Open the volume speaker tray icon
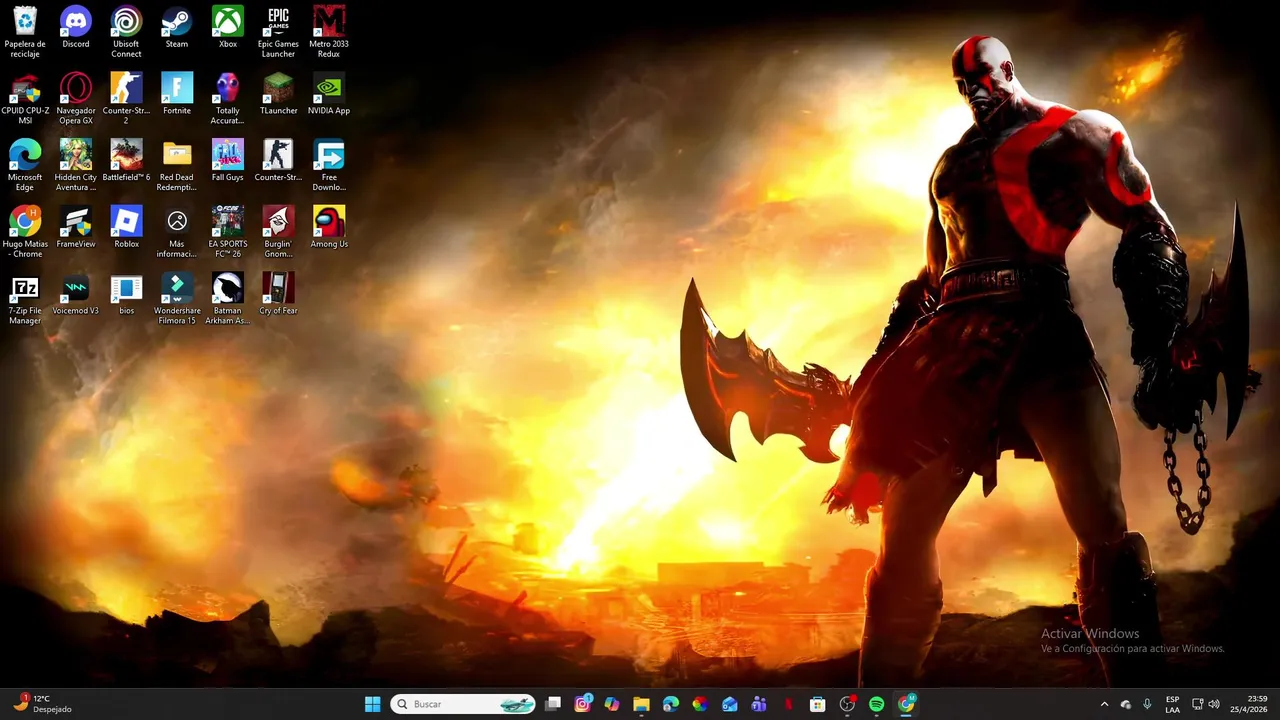Viewport: 1280px width, 720px height. pyautogui.click(x=1214, y=704)
